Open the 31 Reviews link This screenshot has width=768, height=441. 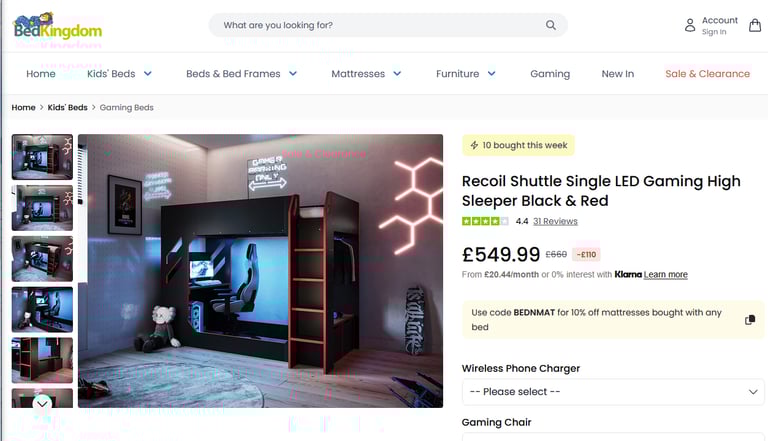pyautogui.click(x=555, y=221)
